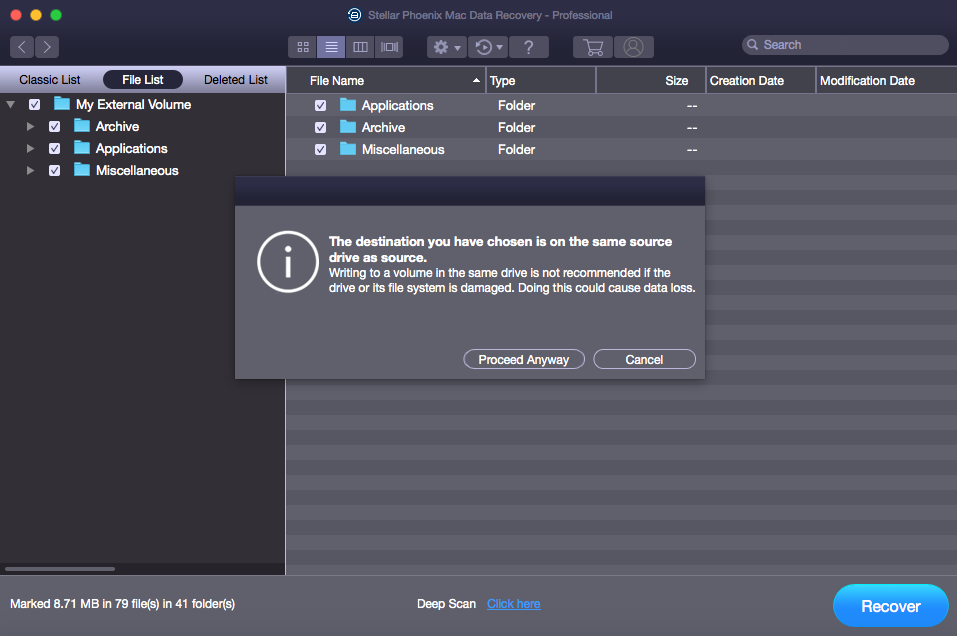Sort by the Size column header
This screenshot has height=636, width=957.
click(x=651, y=81)
